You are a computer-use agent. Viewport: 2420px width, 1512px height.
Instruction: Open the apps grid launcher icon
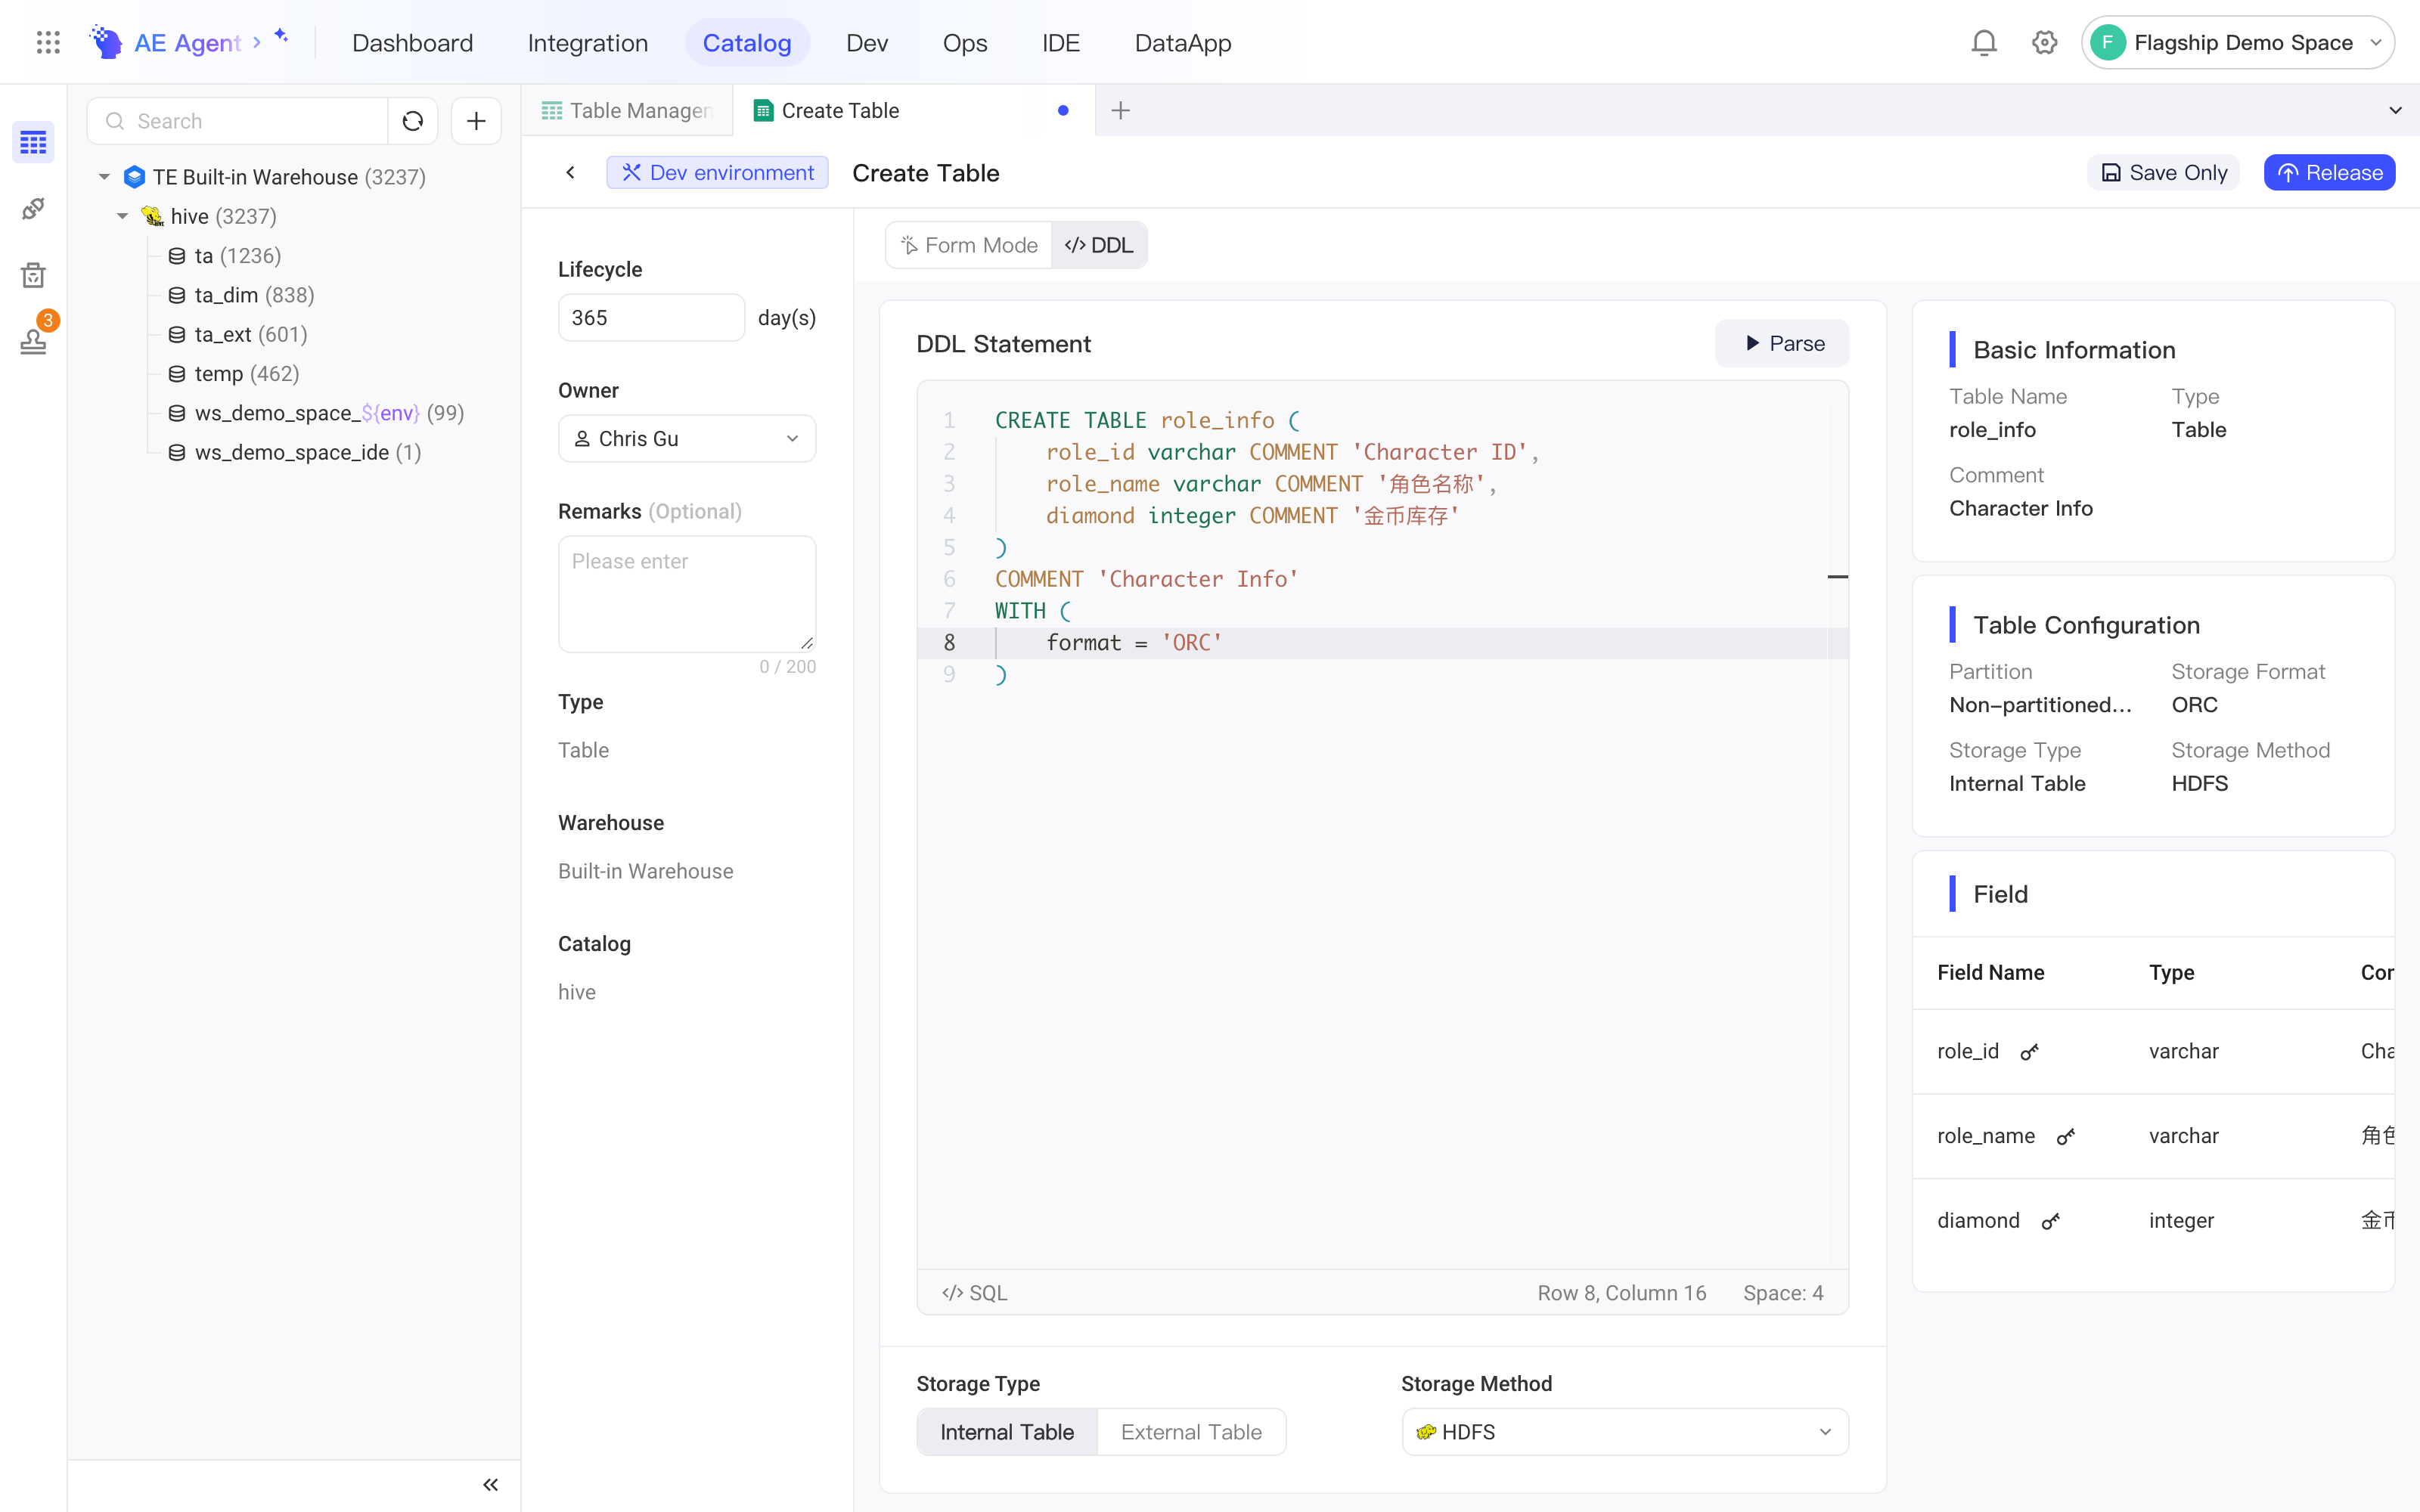click(x=48, y=42)
